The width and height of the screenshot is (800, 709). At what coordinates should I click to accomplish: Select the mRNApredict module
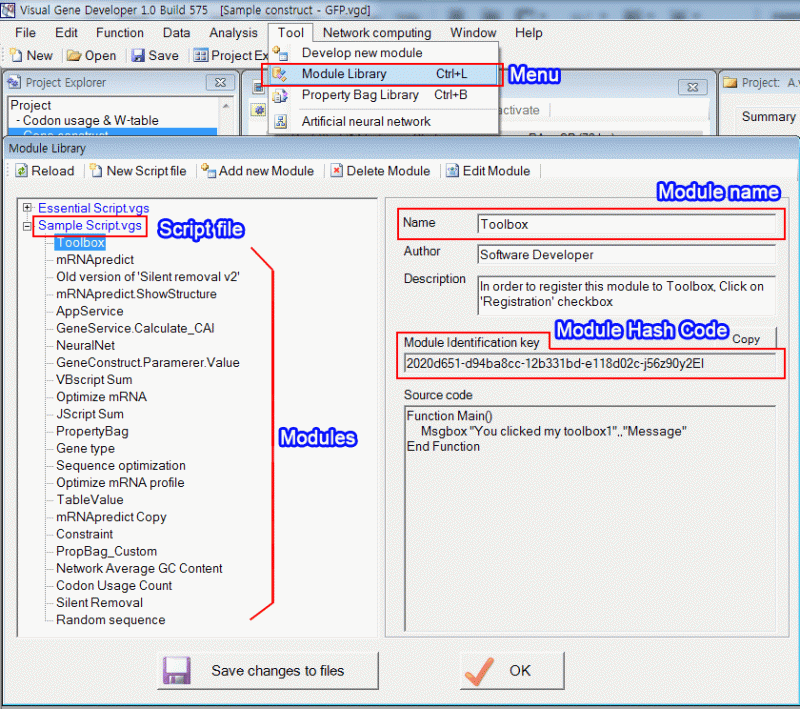click(95, 260)
